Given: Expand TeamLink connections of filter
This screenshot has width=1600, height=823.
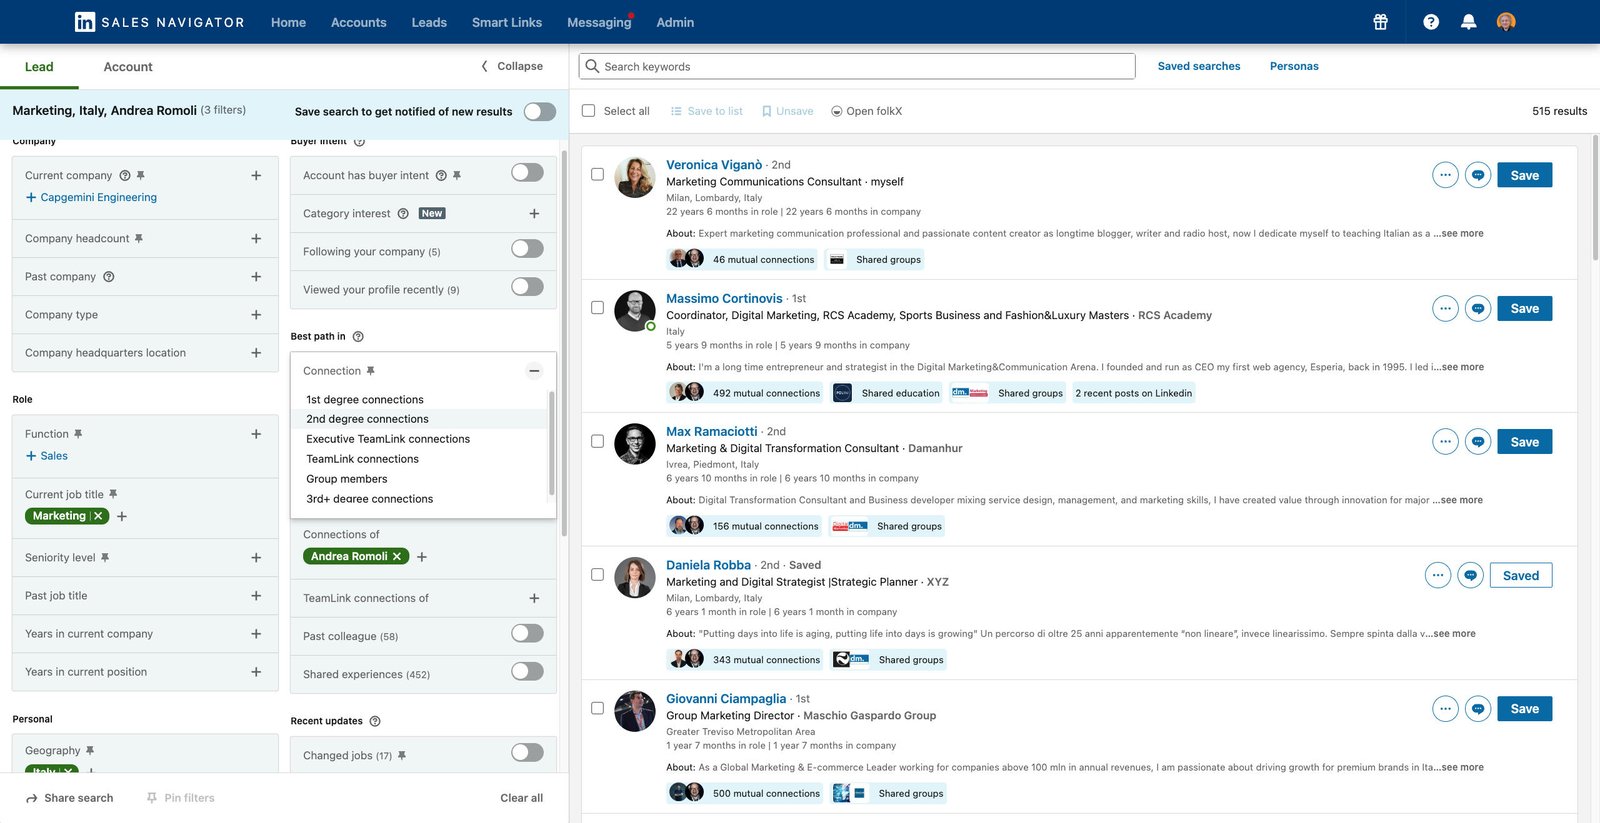Looking at the screenshot, I should [x=534, y=598].
